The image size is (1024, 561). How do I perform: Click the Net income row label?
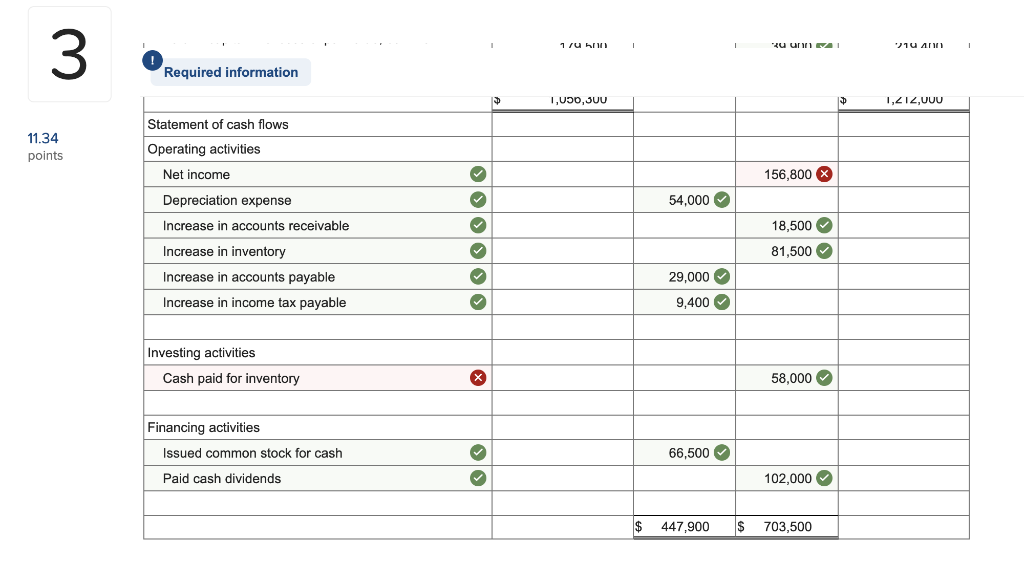coord(196,174)
